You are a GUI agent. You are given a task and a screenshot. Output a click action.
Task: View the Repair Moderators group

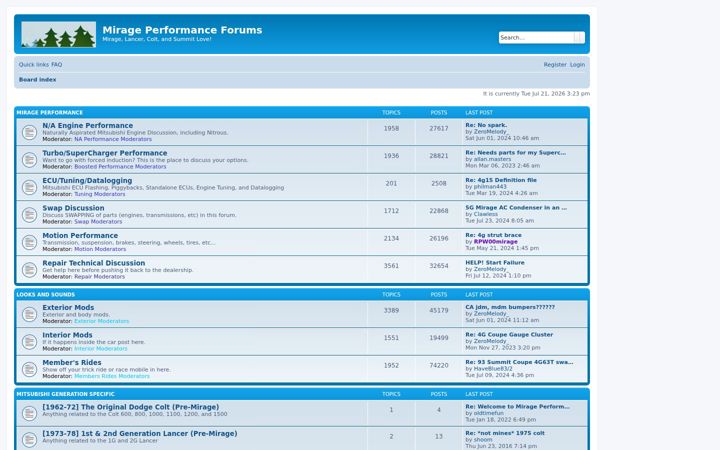click(100, 277)
